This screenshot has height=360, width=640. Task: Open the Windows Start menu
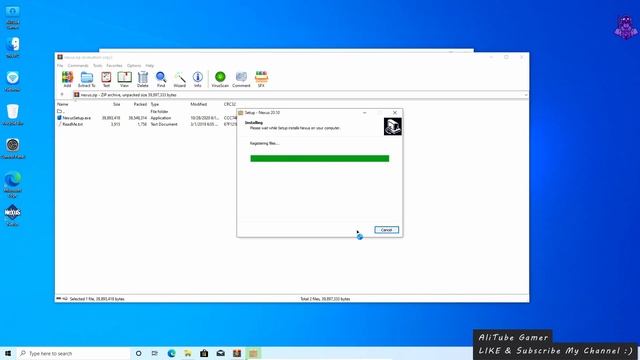8,353
